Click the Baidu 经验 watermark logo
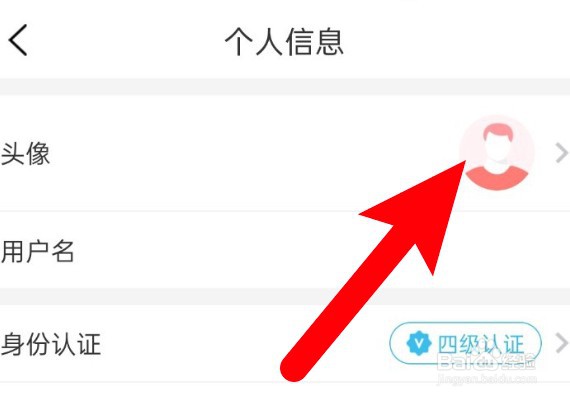570x400 pixels. tap(486, 361)
